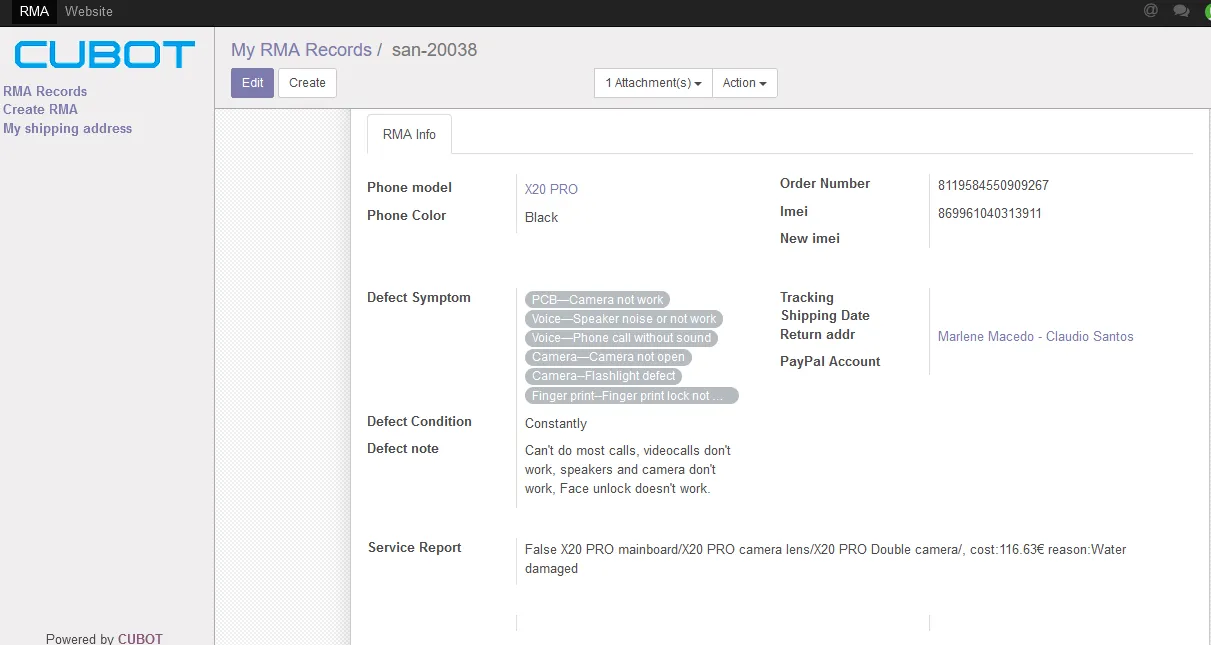Click the Return addr field label

tap(818, 334)
